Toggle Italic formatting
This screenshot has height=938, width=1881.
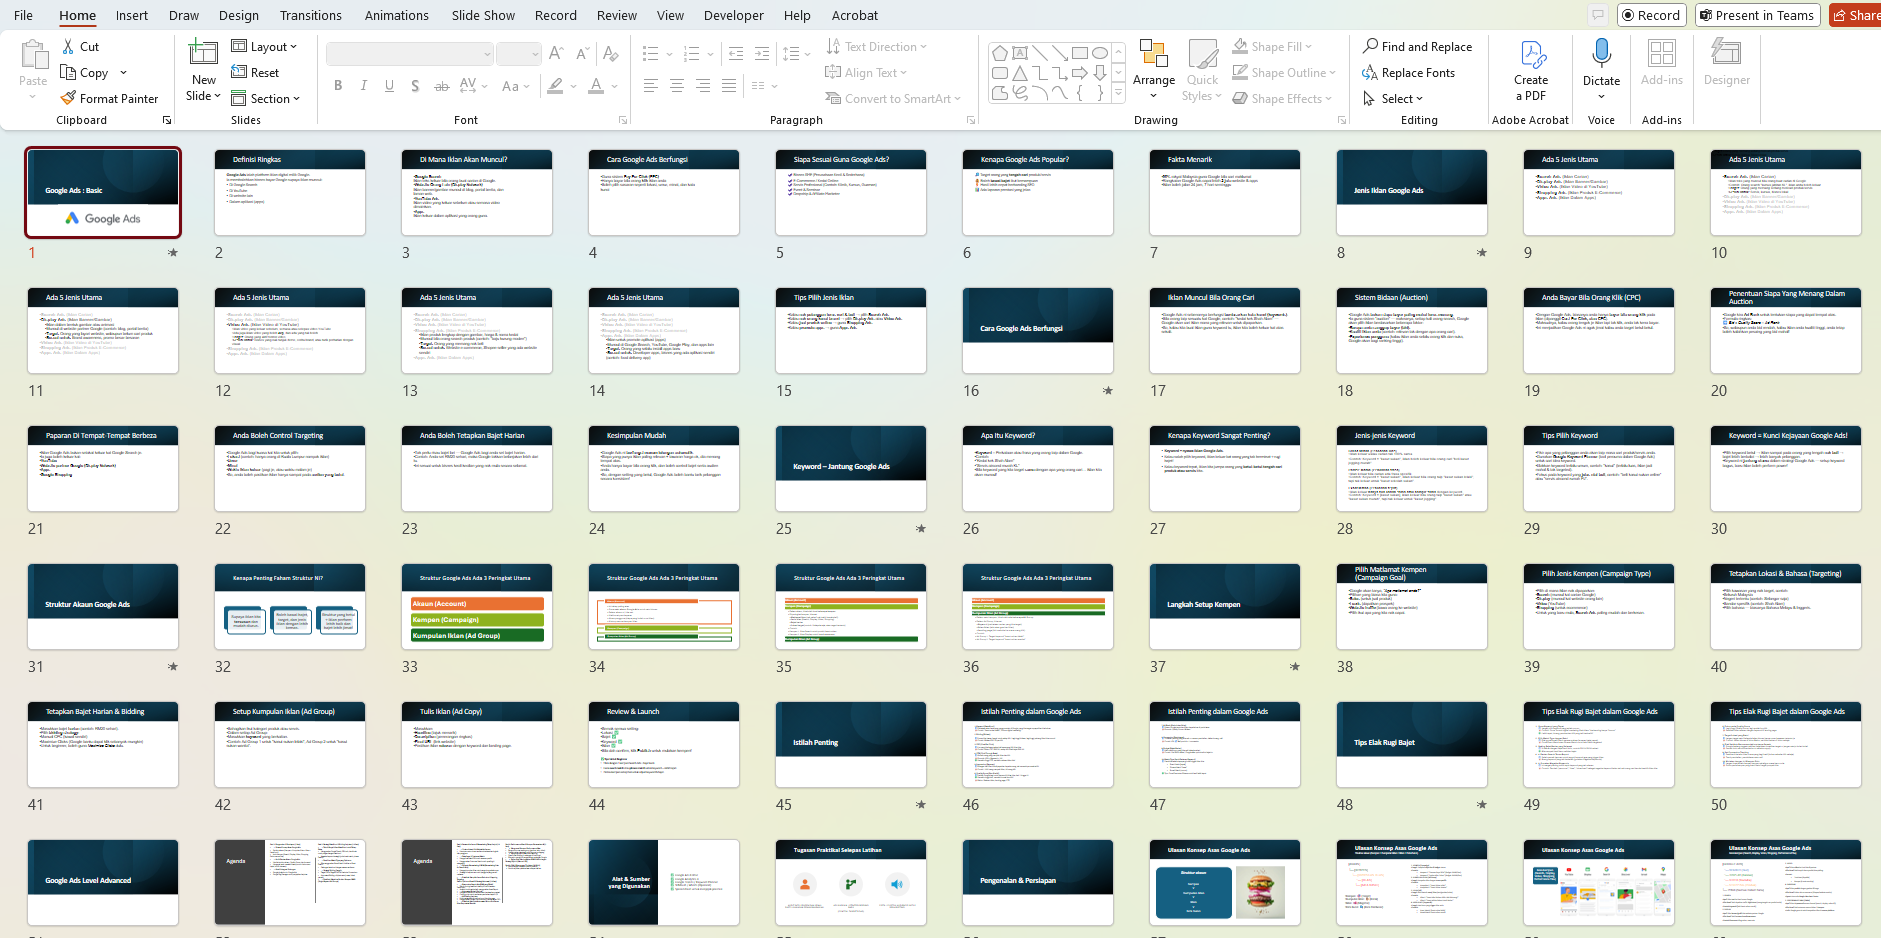pyautogui.click(x=364, y=86)
